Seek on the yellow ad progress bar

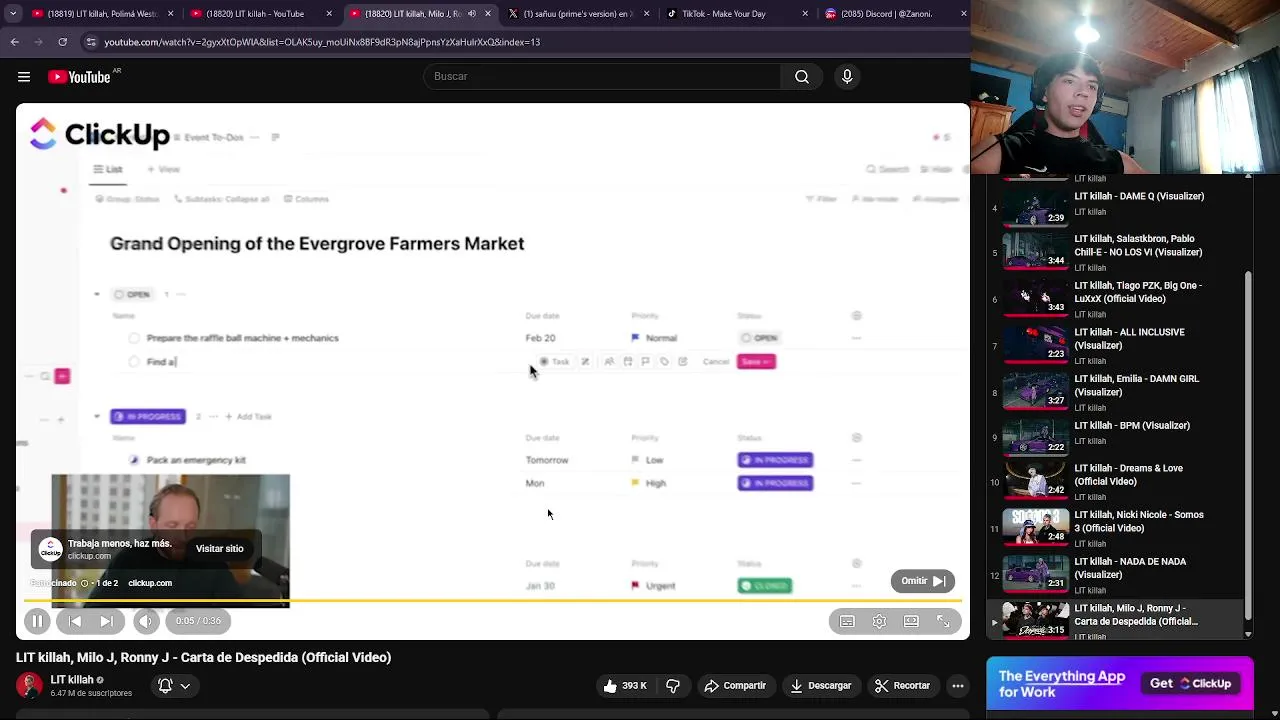pyautogui.click(x=493, y=601)
